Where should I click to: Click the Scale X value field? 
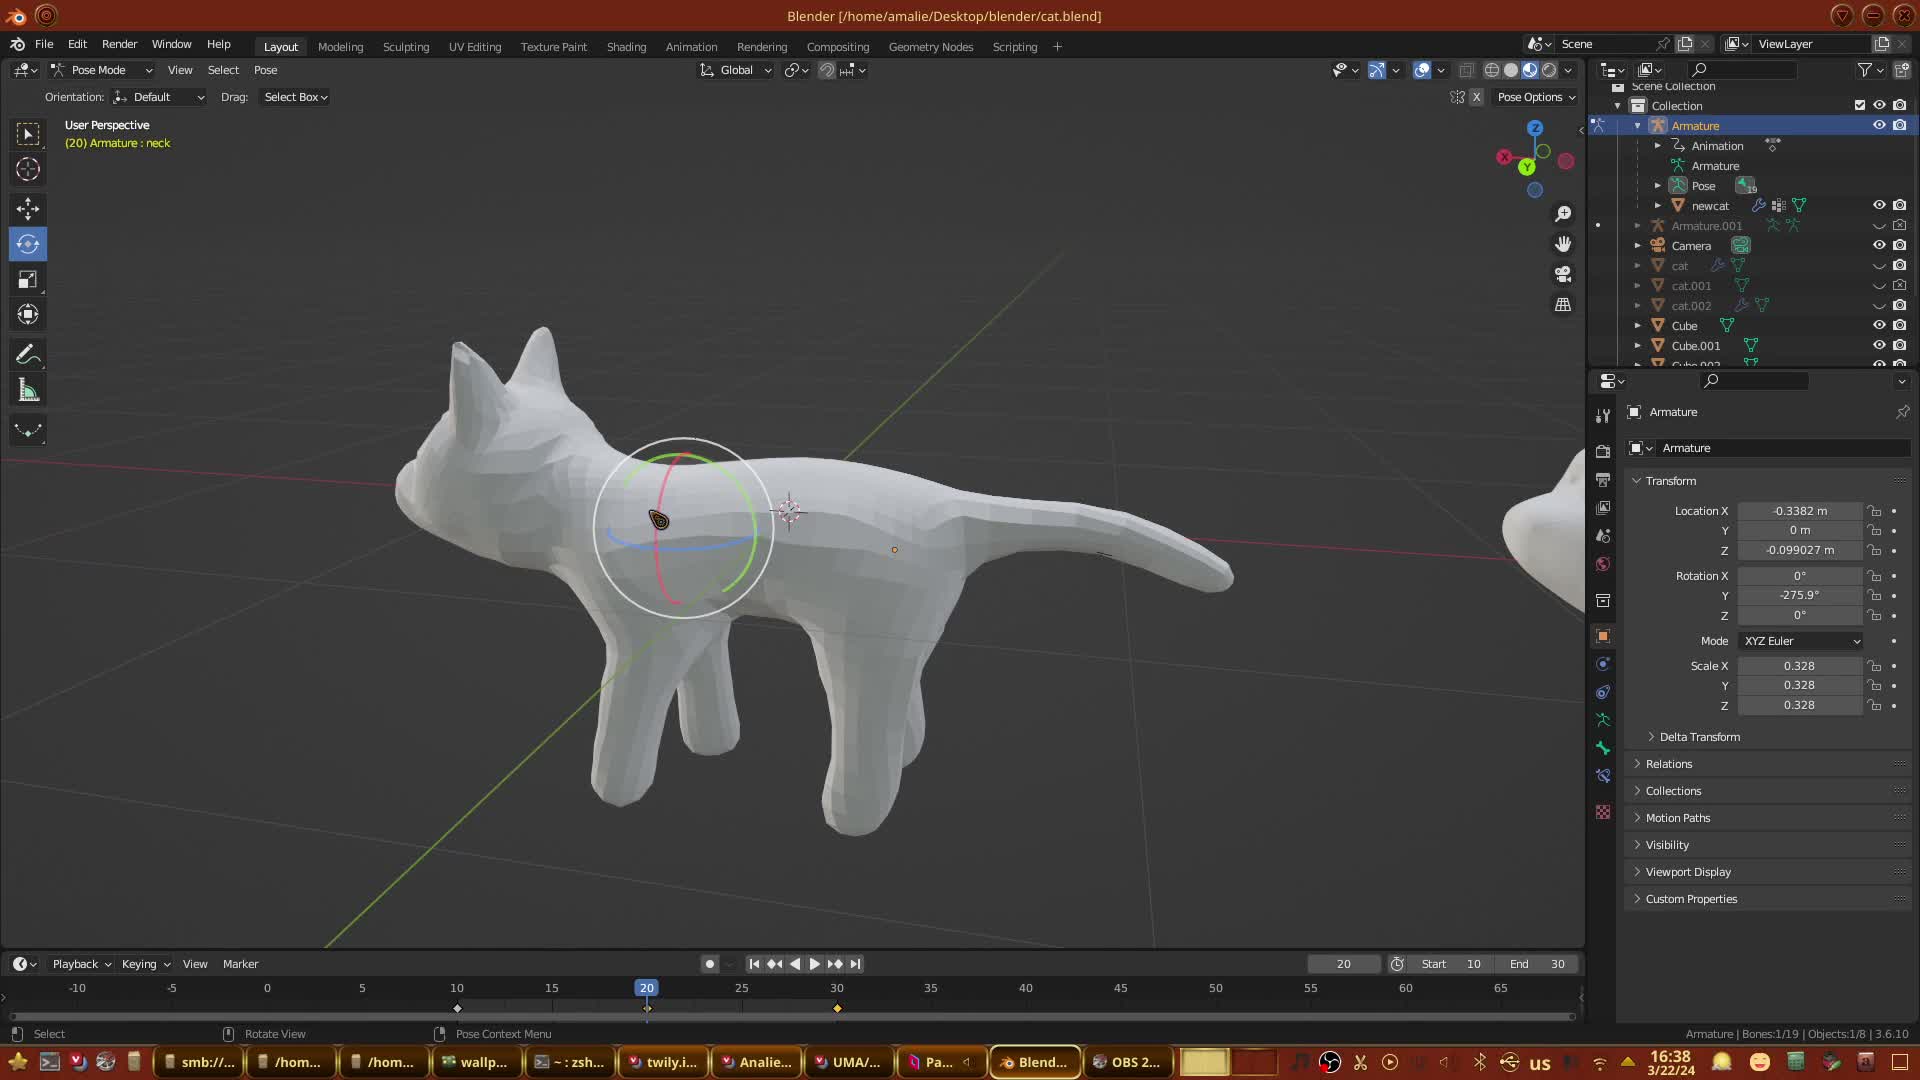1798,666
